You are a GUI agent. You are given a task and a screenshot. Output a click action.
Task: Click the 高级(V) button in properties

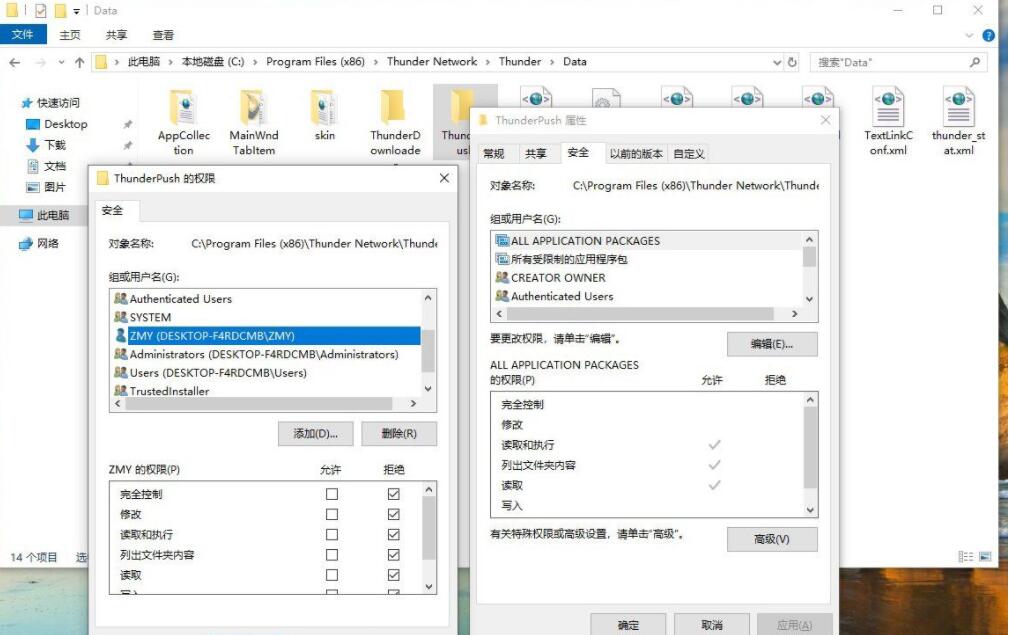(x=772, y=539)
